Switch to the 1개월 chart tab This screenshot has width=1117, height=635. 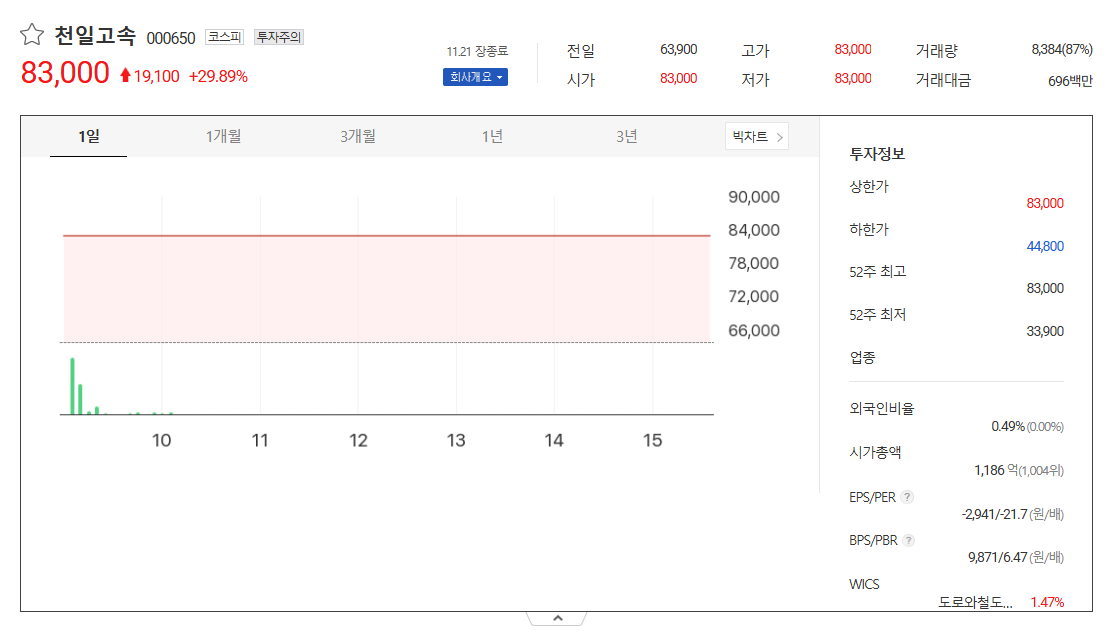click(x=223, y=136)
